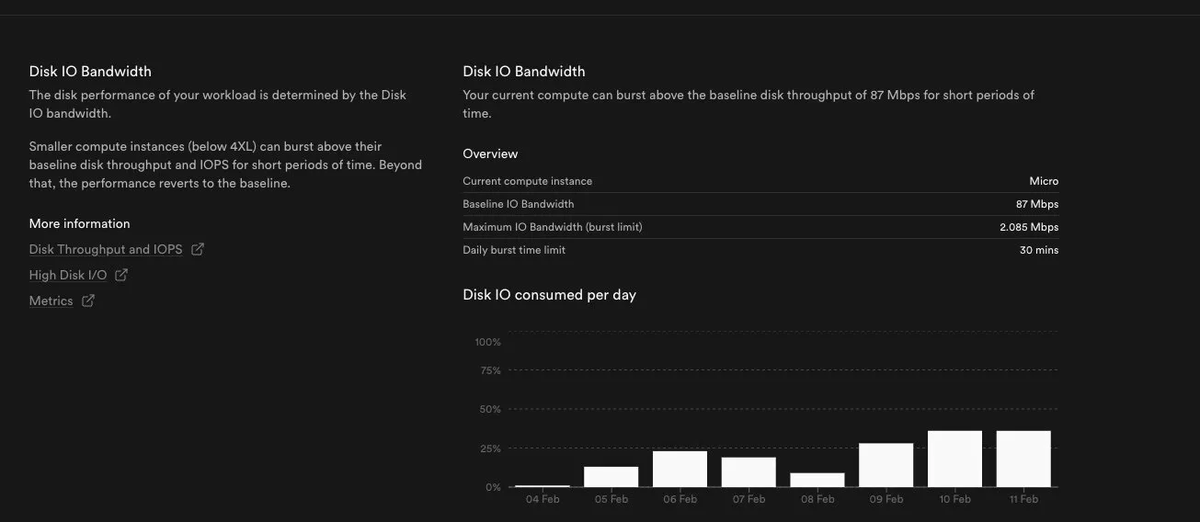Select the 08 Feb bar in the chart
This screenshot has width=1200, height=522.
pos(817,480)
